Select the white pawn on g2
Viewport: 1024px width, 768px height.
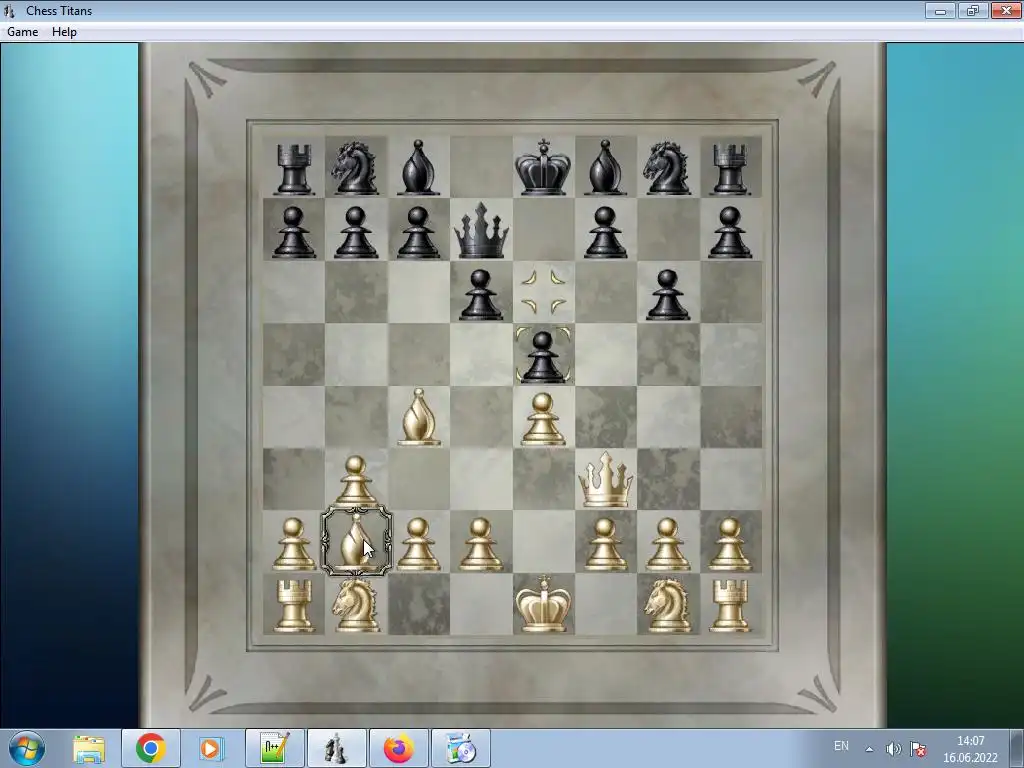(667, 544)
